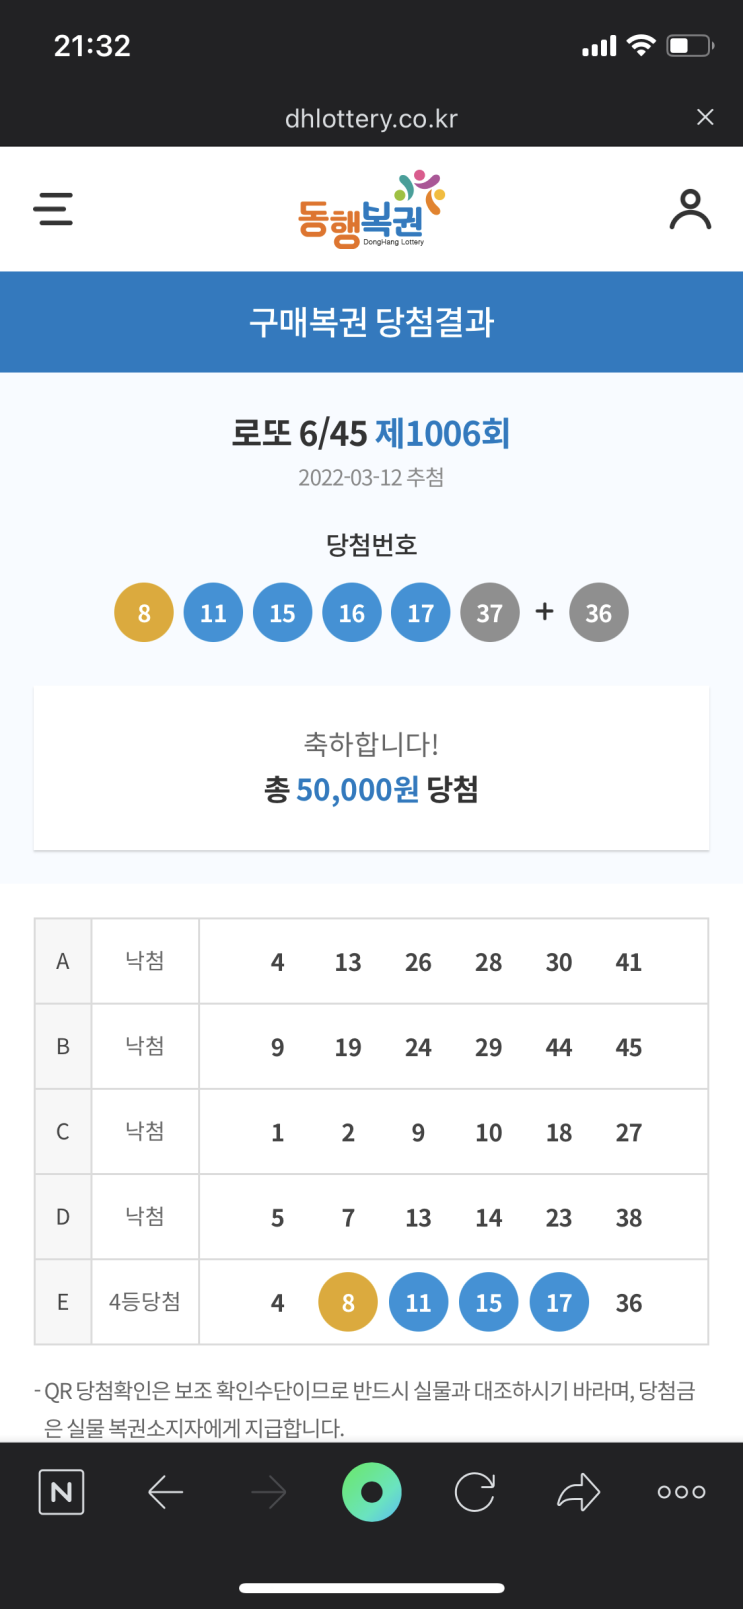743x1609 pixels.
Task: Tap the user profile icon
Action: pos(690,209)
